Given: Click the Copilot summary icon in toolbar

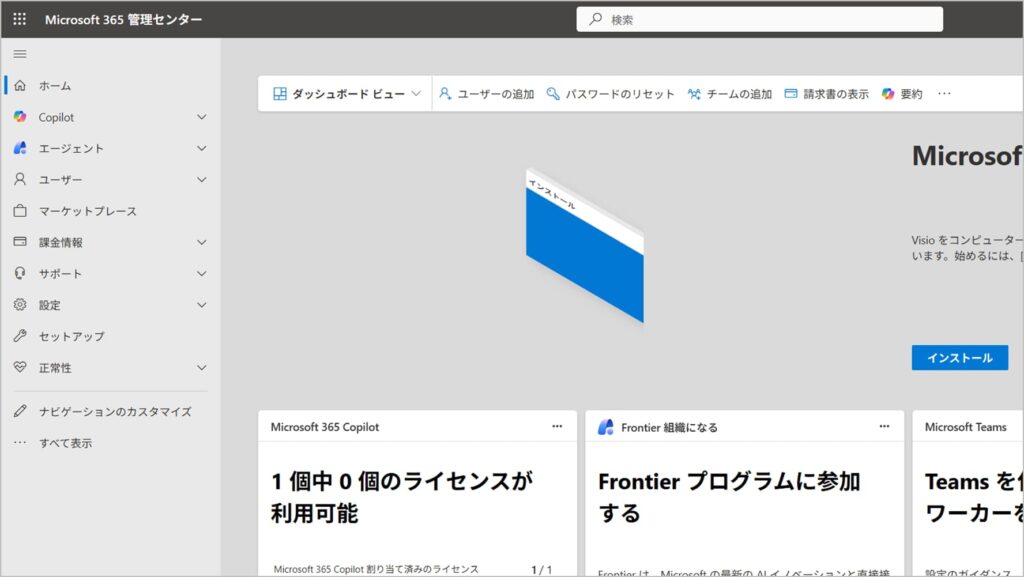Looking at the screenshot, I should point(888,94).
